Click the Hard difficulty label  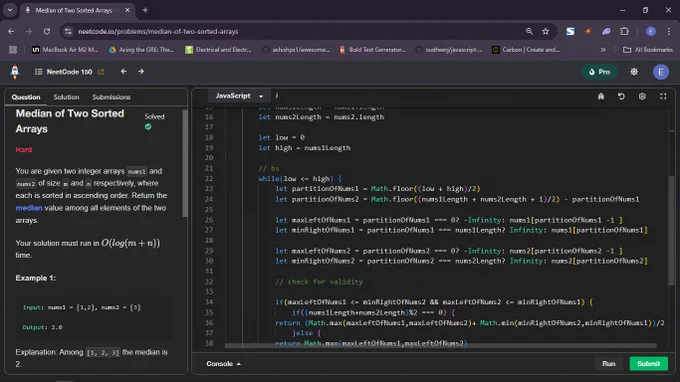point(24,150)
